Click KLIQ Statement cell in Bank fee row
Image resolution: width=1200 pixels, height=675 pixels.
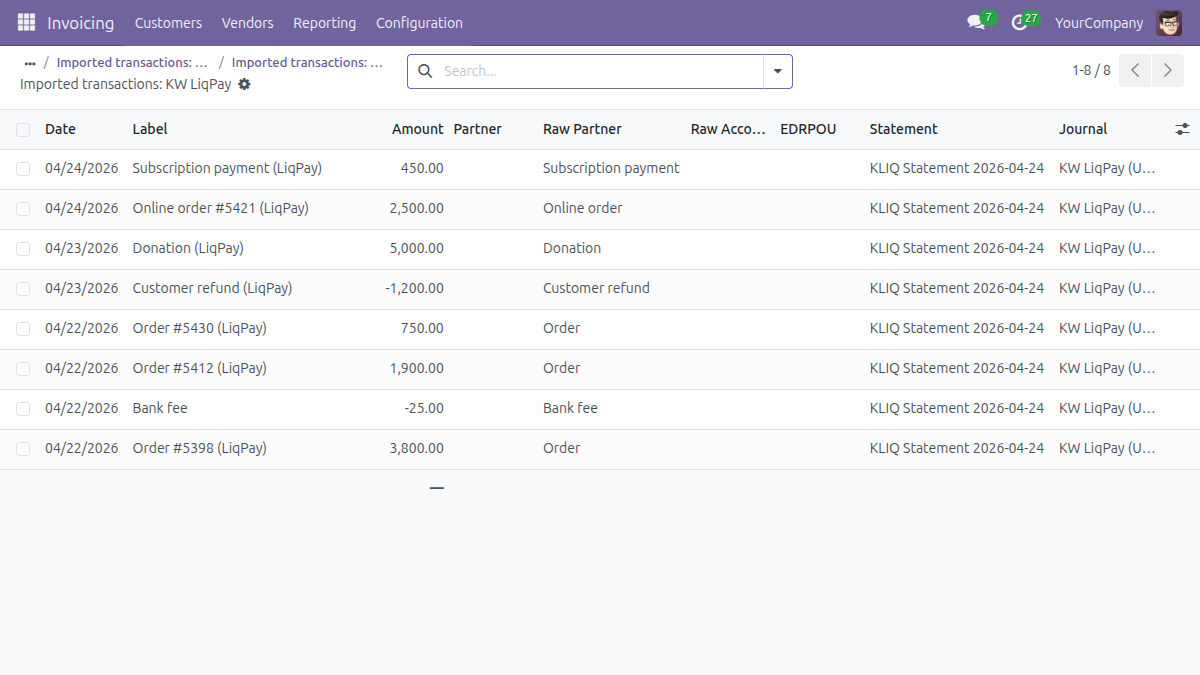point(957,409)
